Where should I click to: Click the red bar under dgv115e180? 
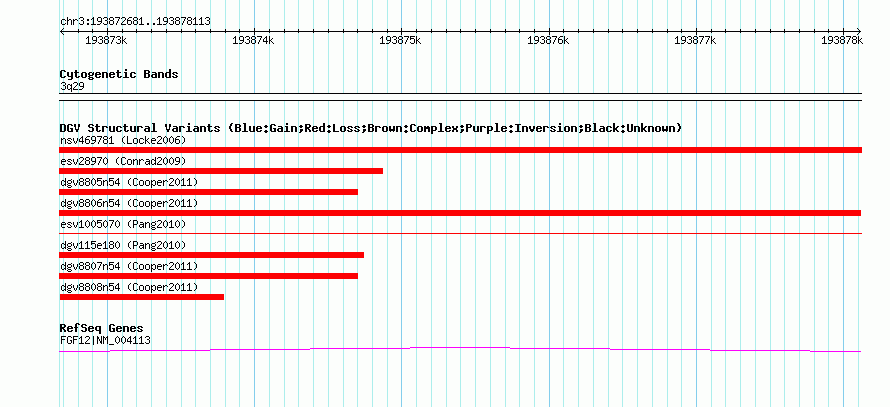click(212, 255)
